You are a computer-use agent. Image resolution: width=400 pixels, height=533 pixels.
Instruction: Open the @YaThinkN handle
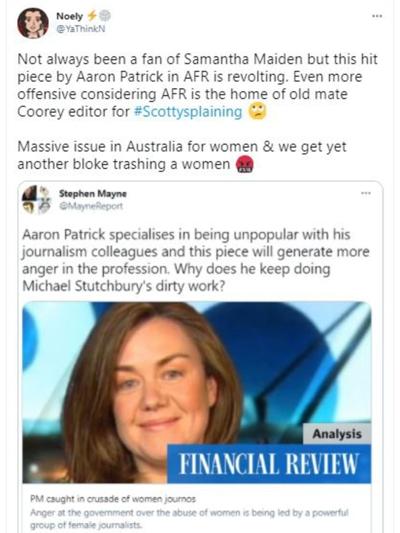pyautogui.click(x=81, y=29)
